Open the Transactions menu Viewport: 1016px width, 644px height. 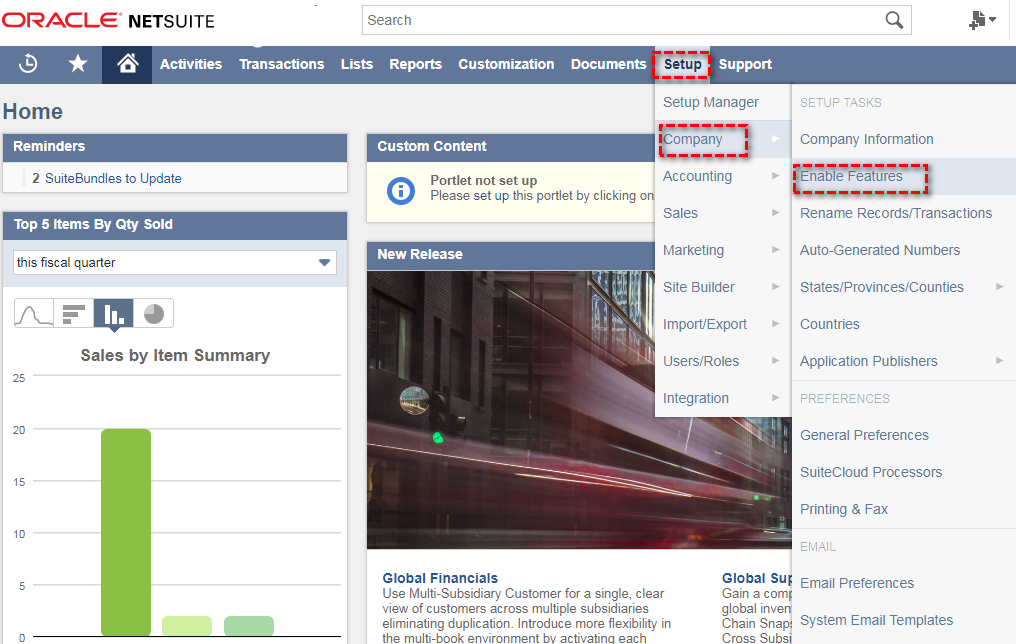click(281, 63)
